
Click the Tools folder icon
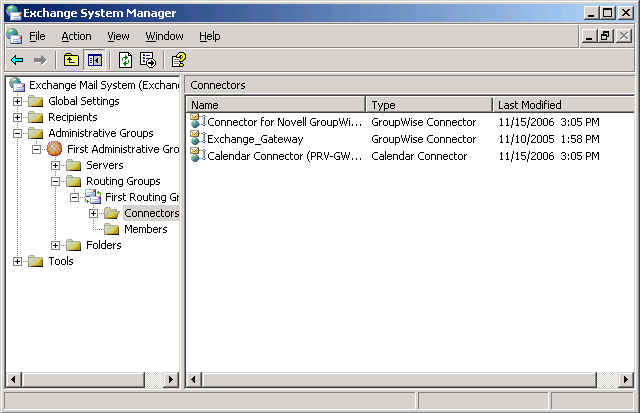tap(36, 261)
